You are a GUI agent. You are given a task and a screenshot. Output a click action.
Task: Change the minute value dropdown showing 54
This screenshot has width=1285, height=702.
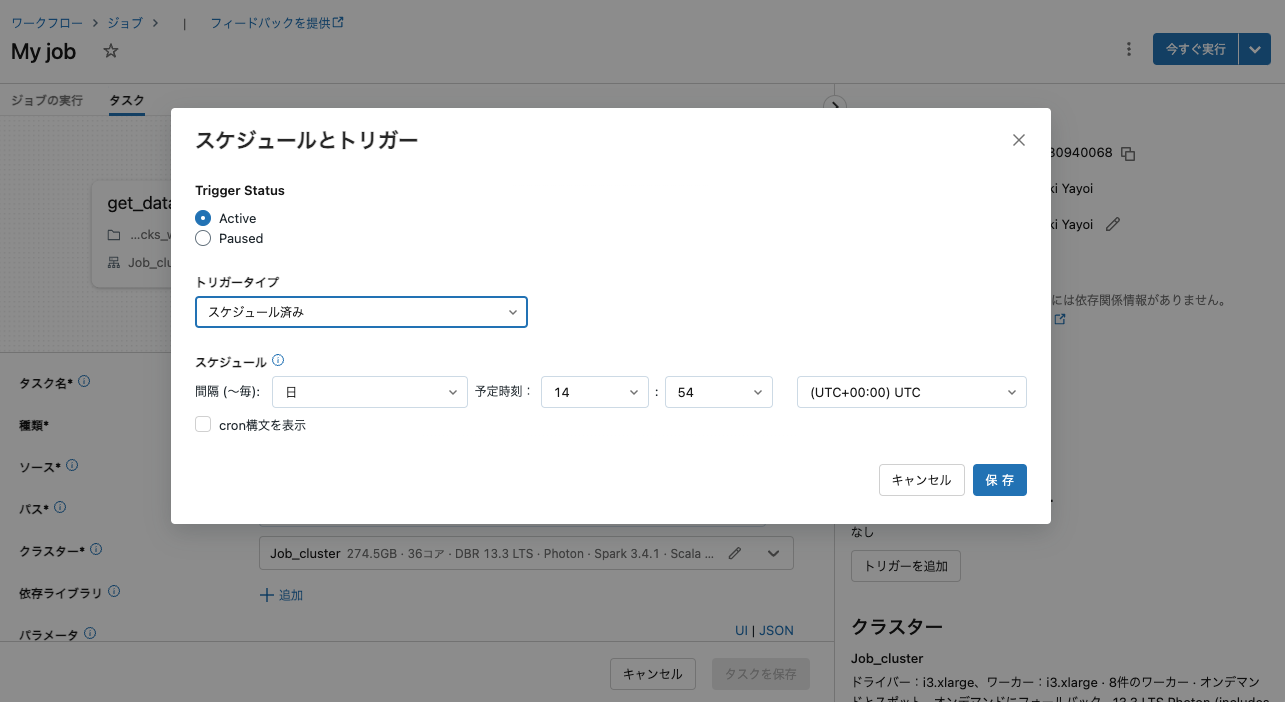[718, 392]
